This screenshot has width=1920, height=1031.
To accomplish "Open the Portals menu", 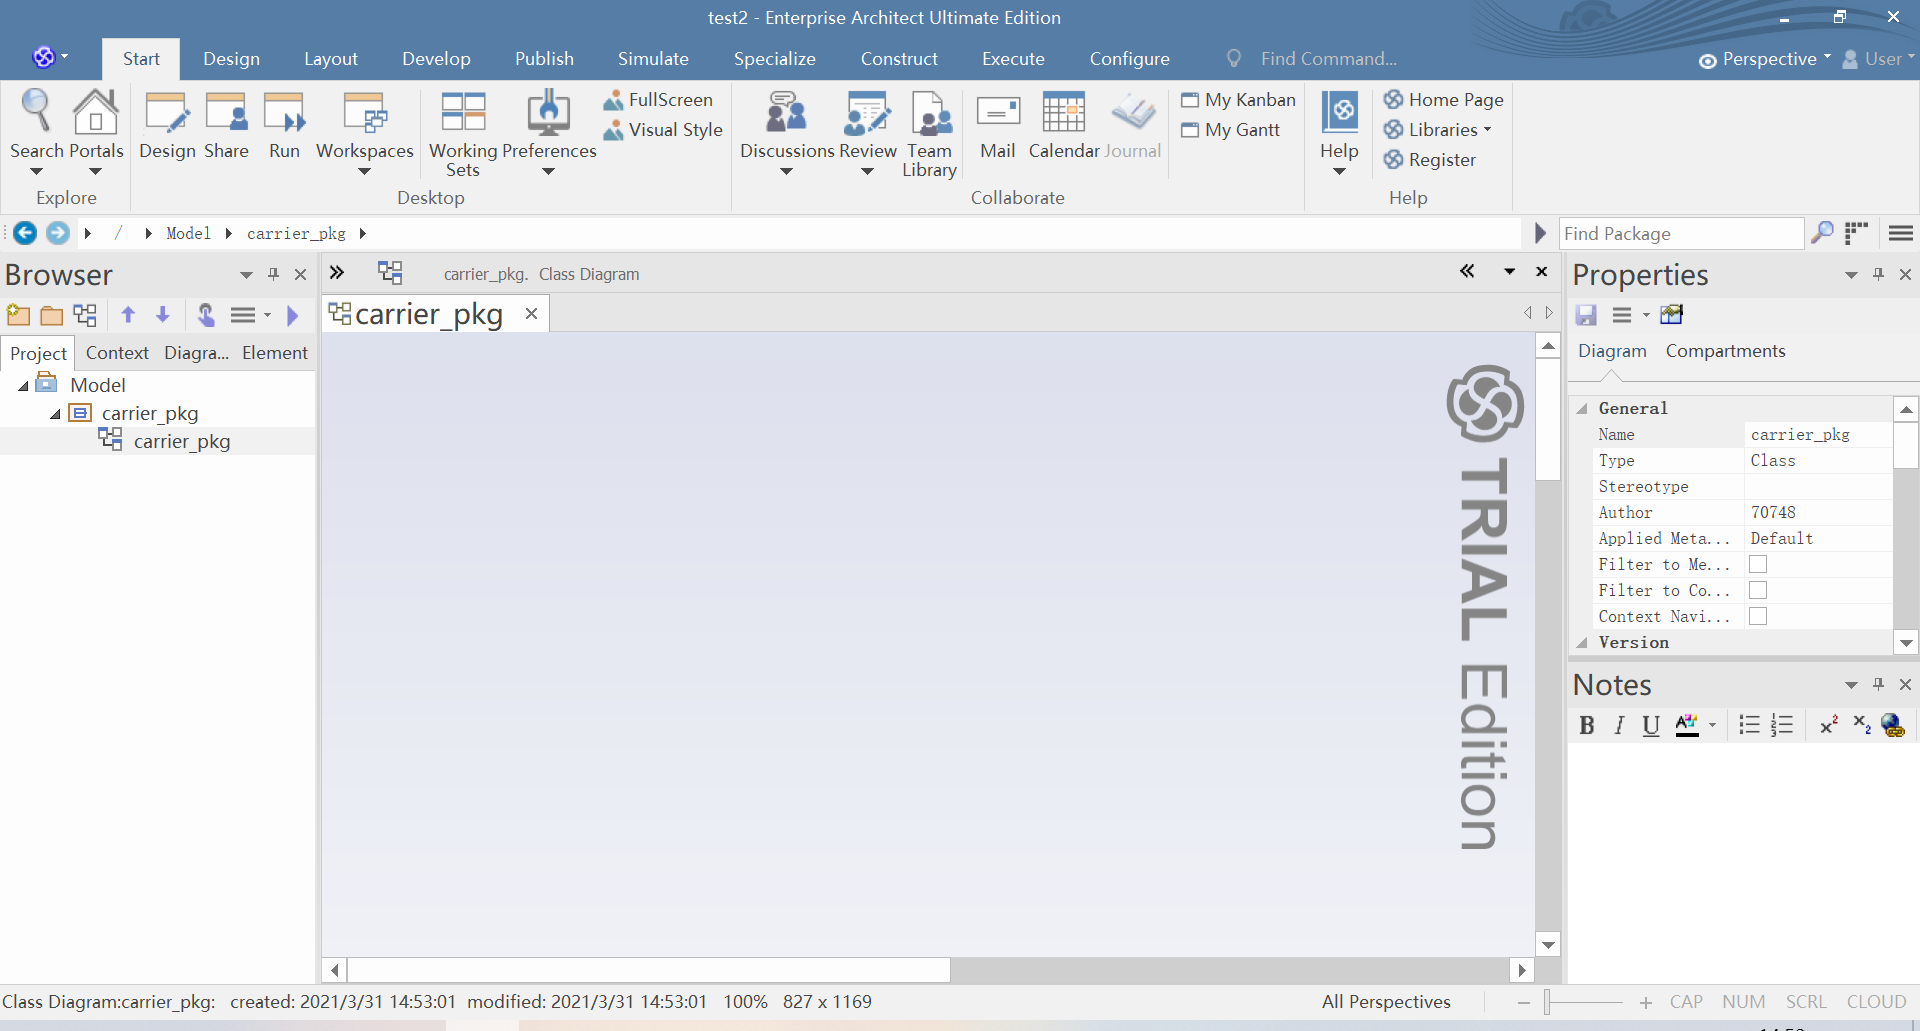I will [95, 130].
